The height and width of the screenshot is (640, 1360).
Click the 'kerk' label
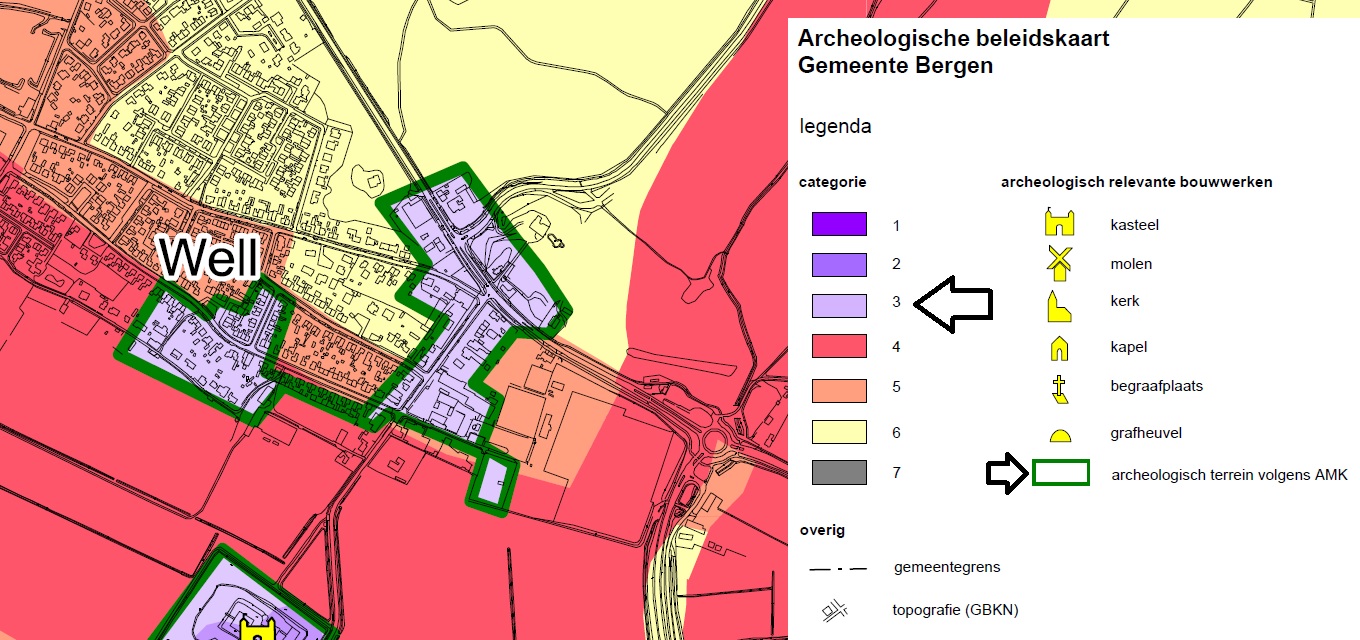click(x=1125, y=301)
